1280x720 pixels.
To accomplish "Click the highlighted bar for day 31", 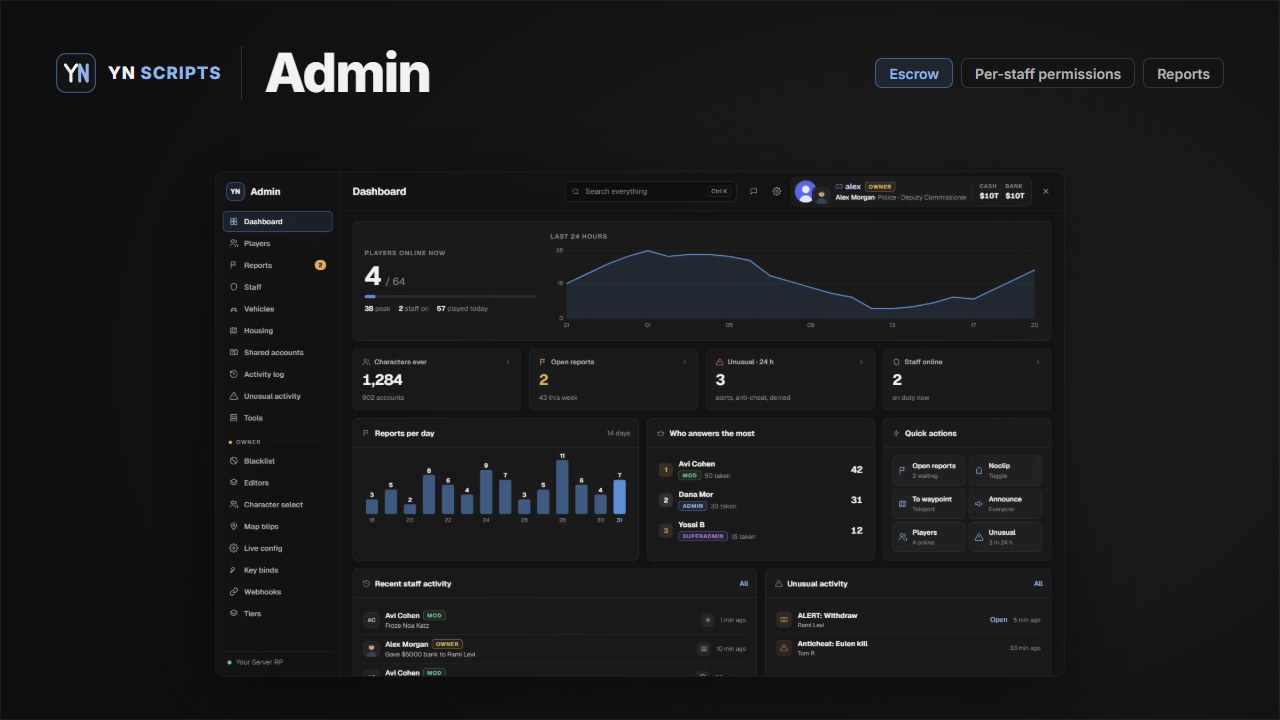I will point(619,497).
